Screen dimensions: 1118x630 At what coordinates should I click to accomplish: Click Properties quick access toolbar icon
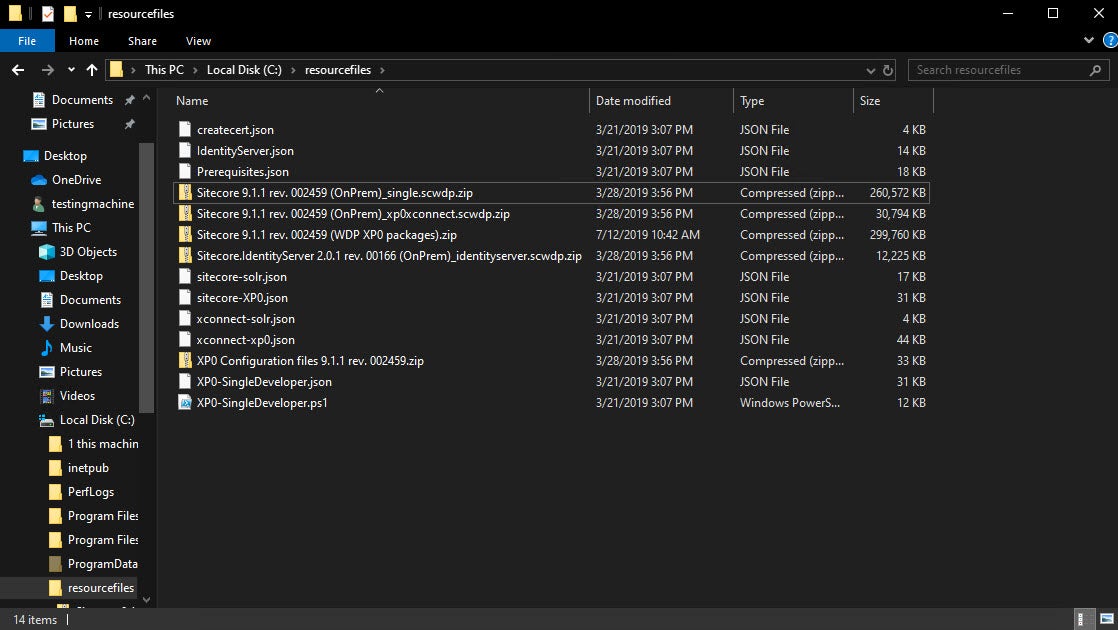pos(48,14)
